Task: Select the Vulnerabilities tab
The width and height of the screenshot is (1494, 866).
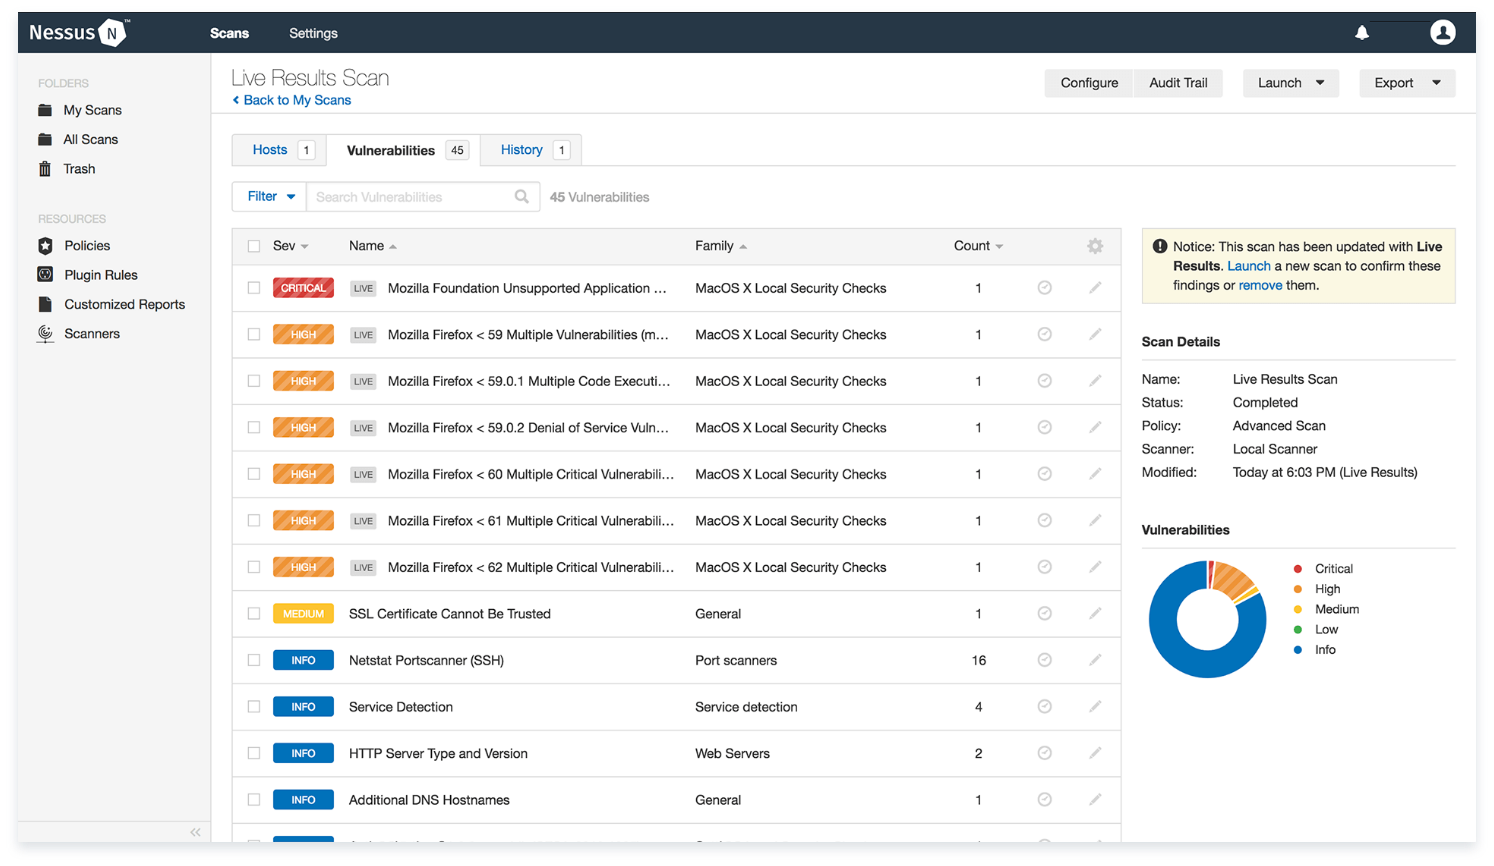Action: coord(405,150)
